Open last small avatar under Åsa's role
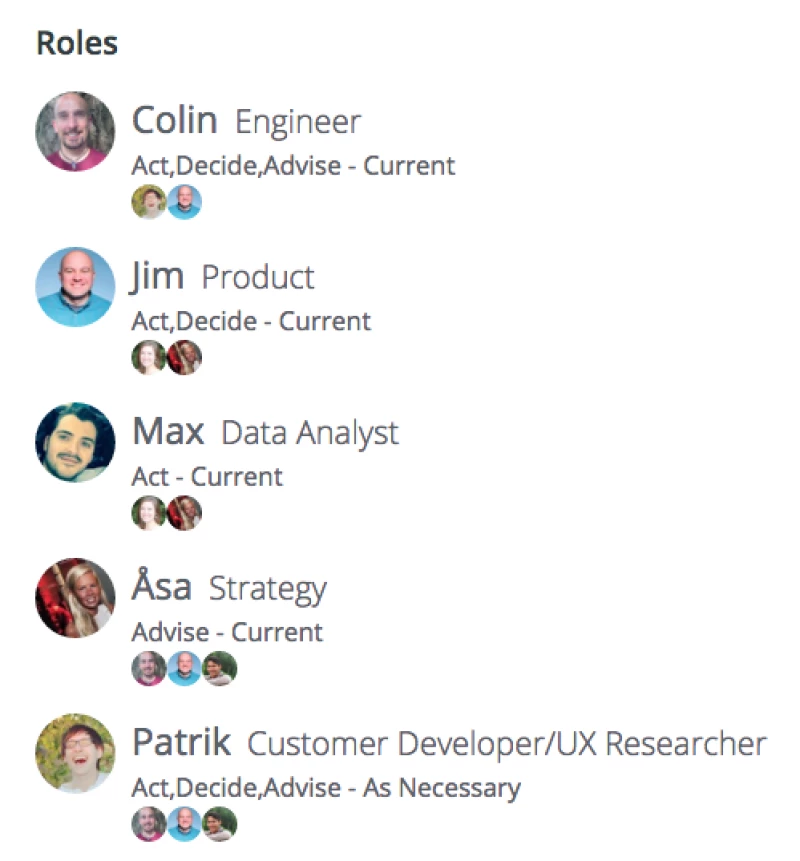The height and width of the screenshot is (861, 800). (219, 668)
